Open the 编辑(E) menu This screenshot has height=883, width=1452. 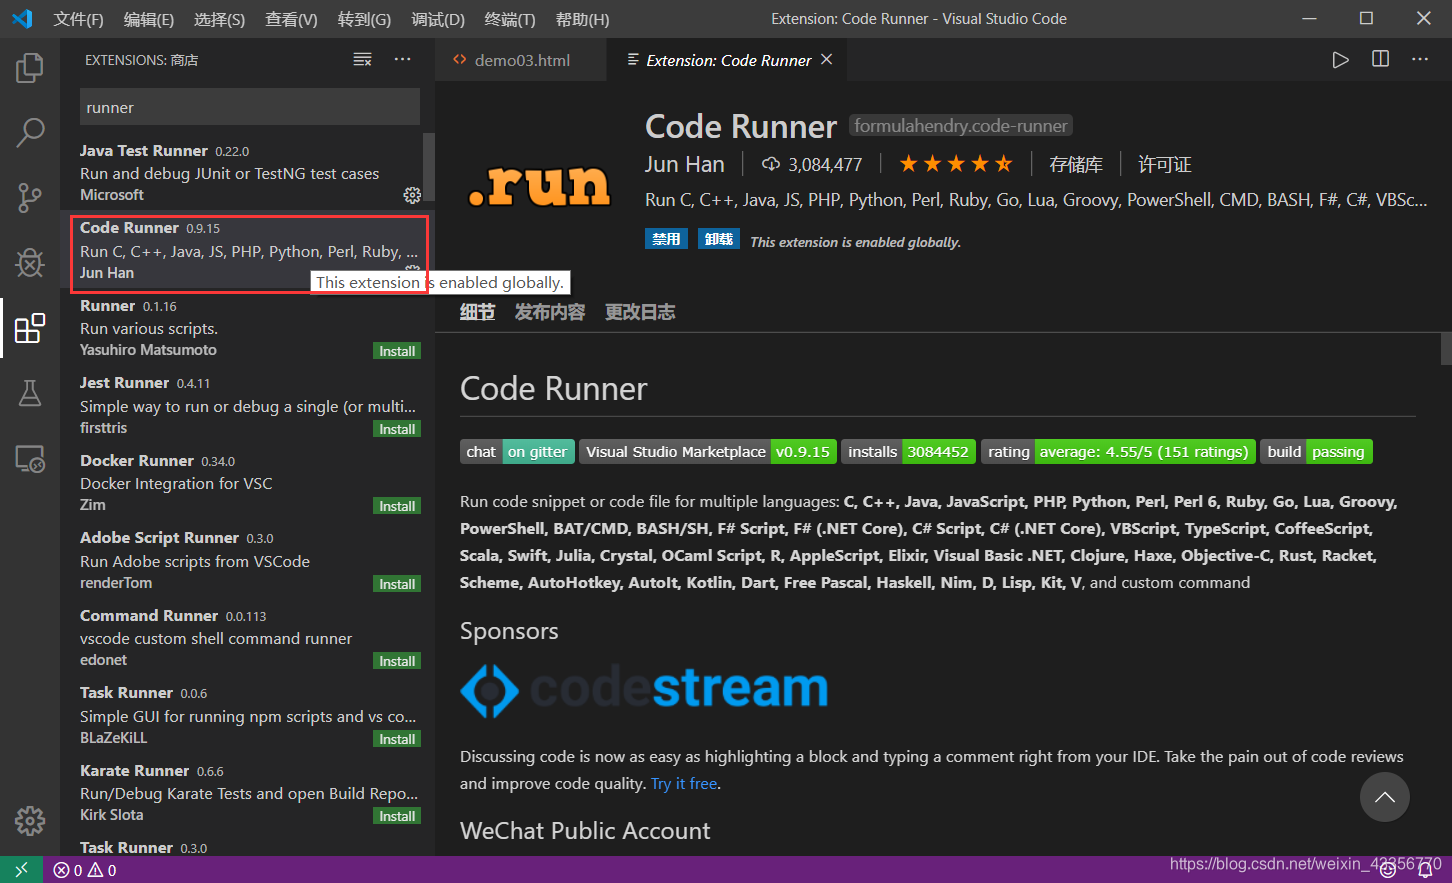point(149,19)
